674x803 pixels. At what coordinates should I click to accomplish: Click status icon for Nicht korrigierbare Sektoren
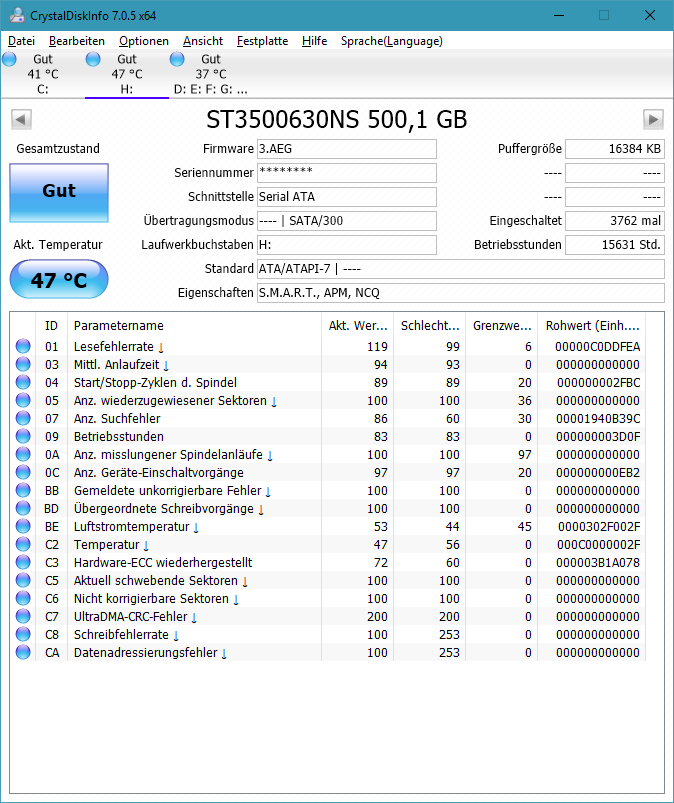(23, 598)
